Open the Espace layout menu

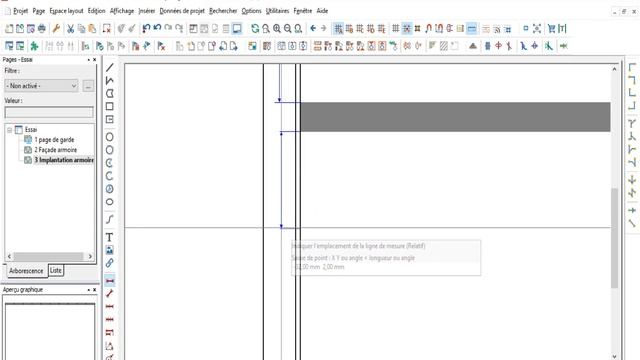[x=66, y=11]
